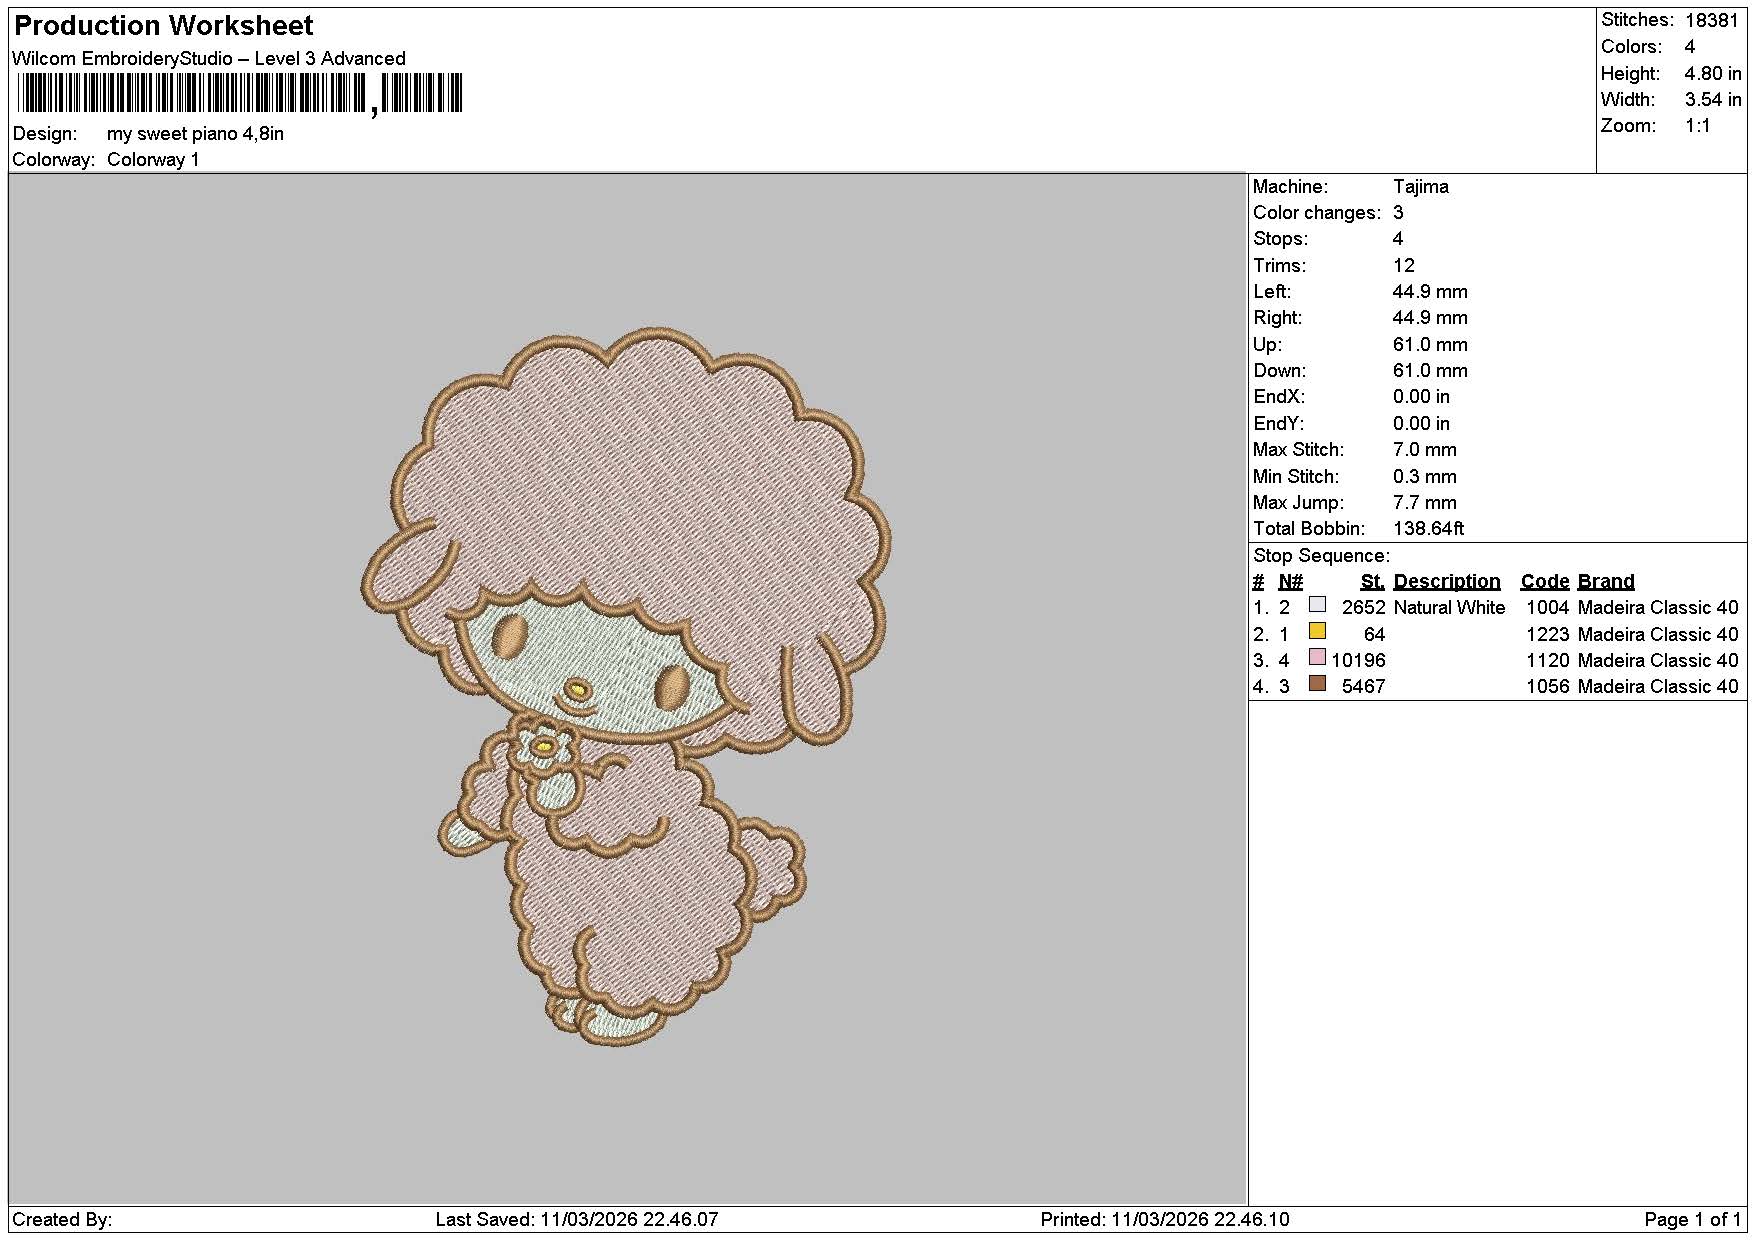The image size is (1755, 1240).
Task: Click the Trims value 12
Action: pyautogui.click(x=1403, y=266)
